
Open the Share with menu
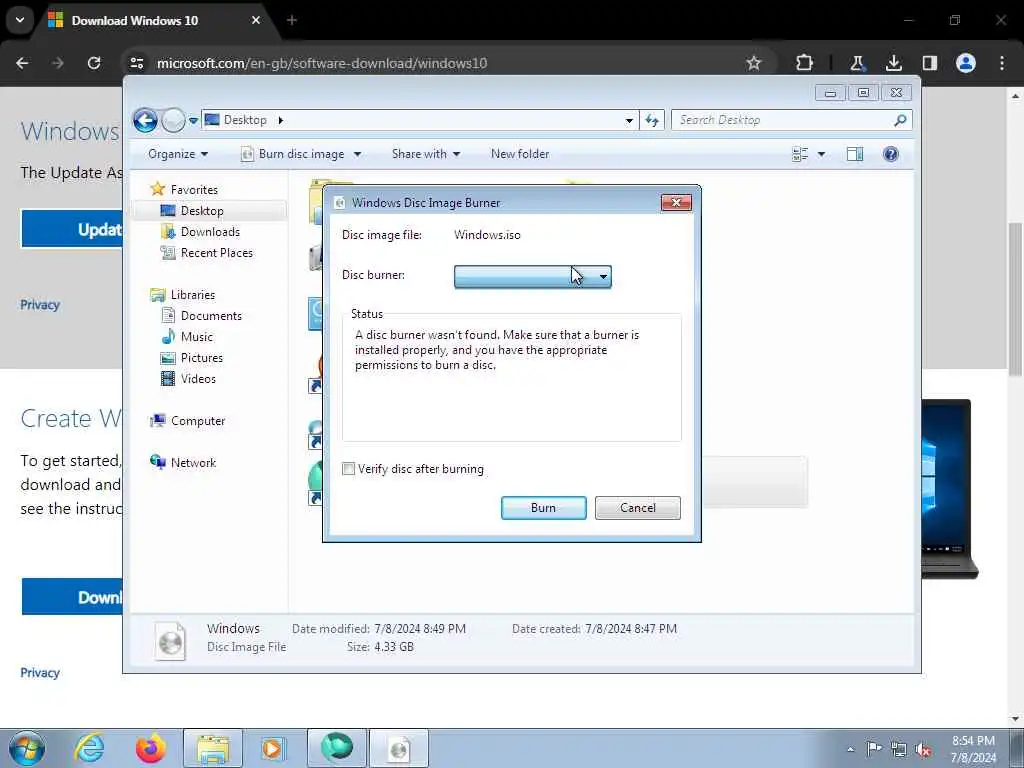426,154
